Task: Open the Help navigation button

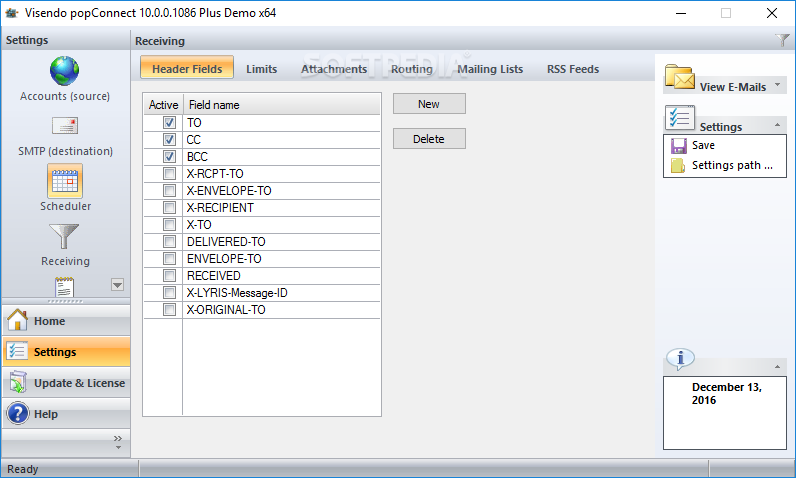Action: point(66,413)
